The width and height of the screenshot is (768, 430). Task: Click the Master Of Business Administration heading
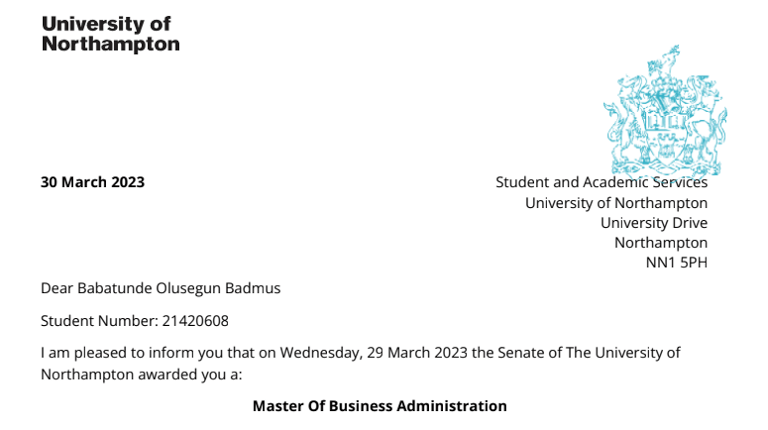pos(380,406)
